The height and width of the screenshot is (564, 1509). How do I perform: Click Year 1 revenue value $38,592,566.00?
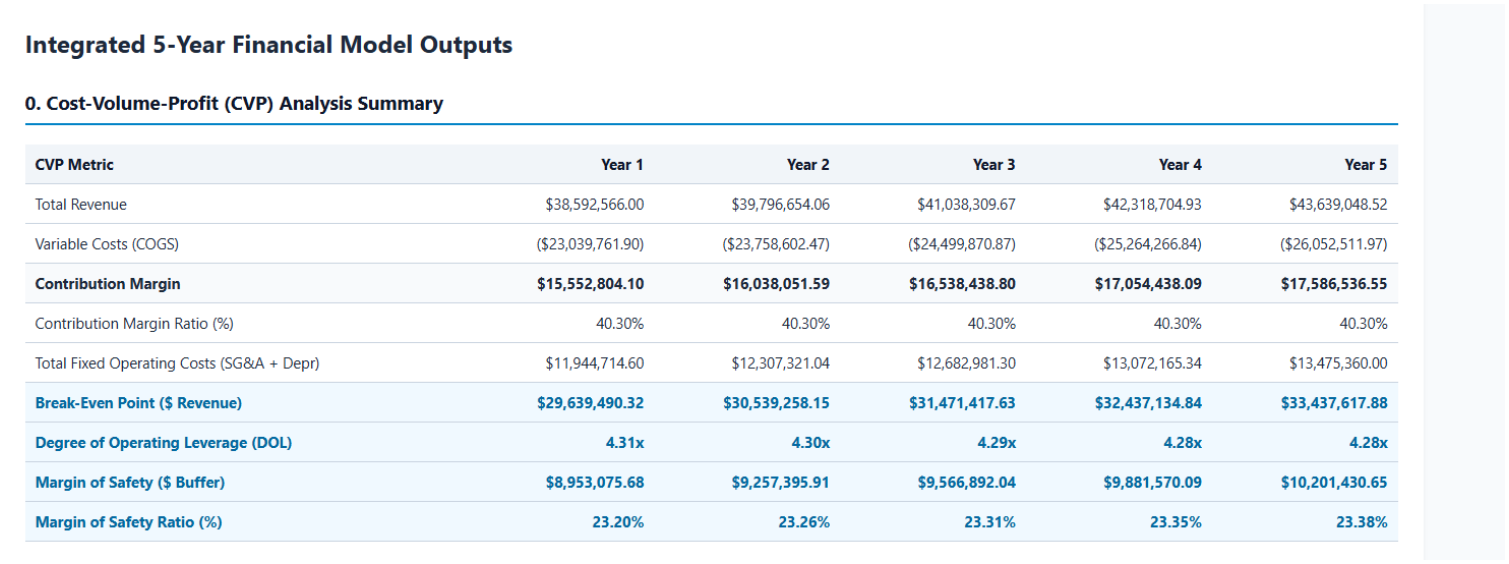pos(595,204)
